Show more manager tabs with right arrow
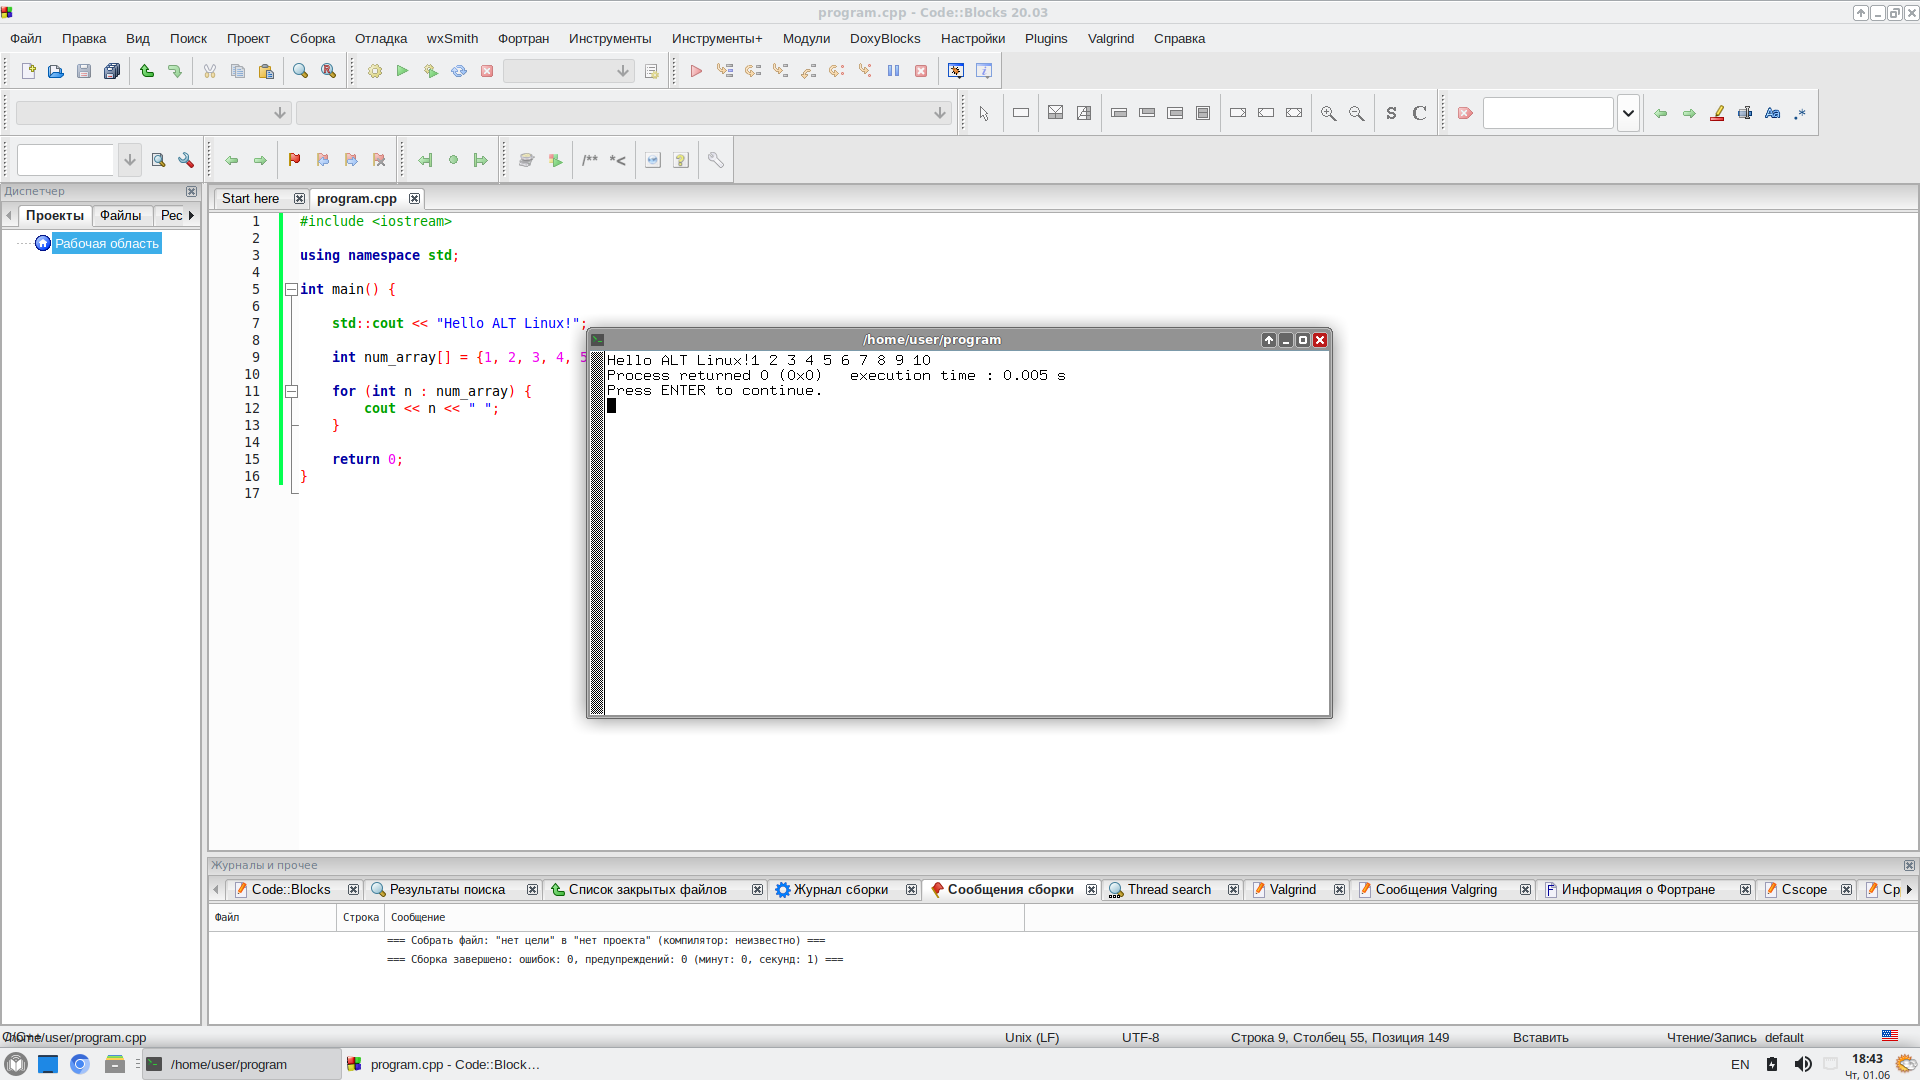 click(191, 215)
